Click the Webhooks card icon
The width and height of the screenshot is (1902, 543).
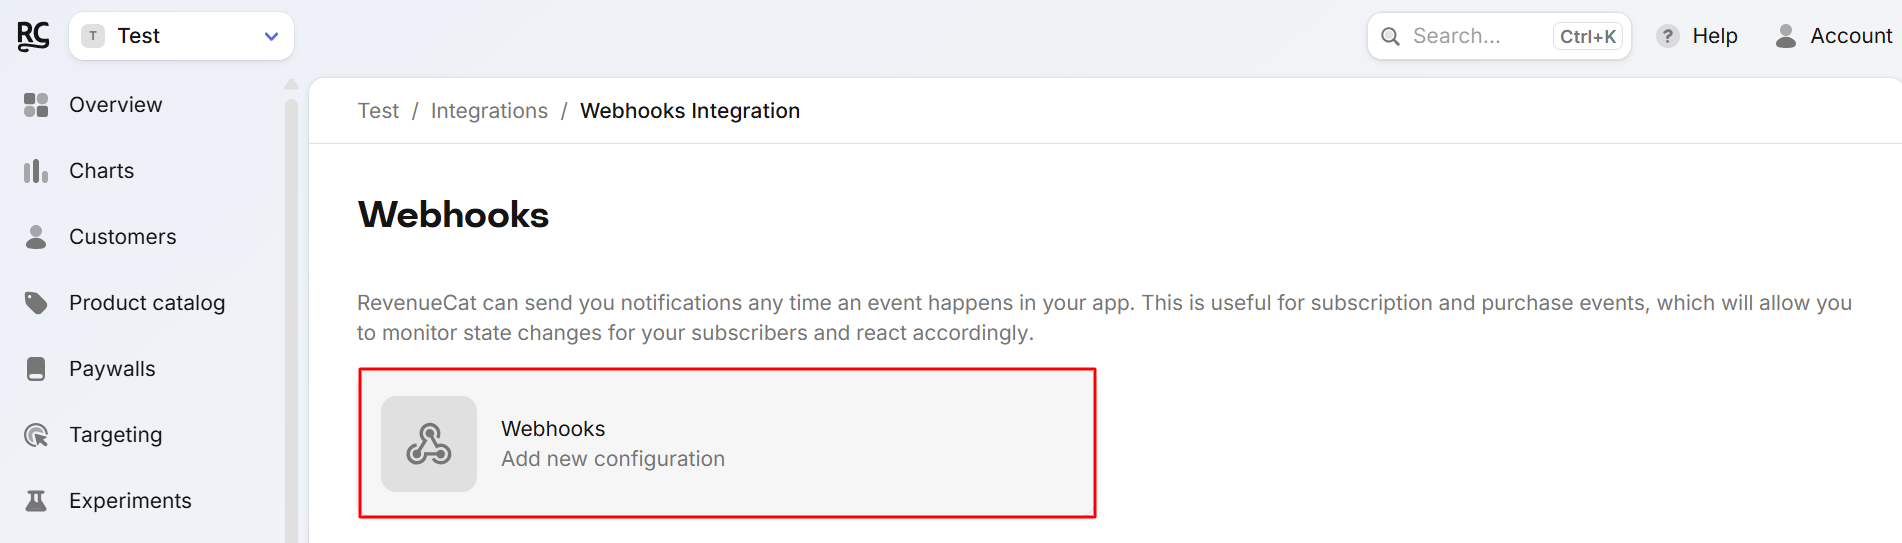tap(429, 444)
